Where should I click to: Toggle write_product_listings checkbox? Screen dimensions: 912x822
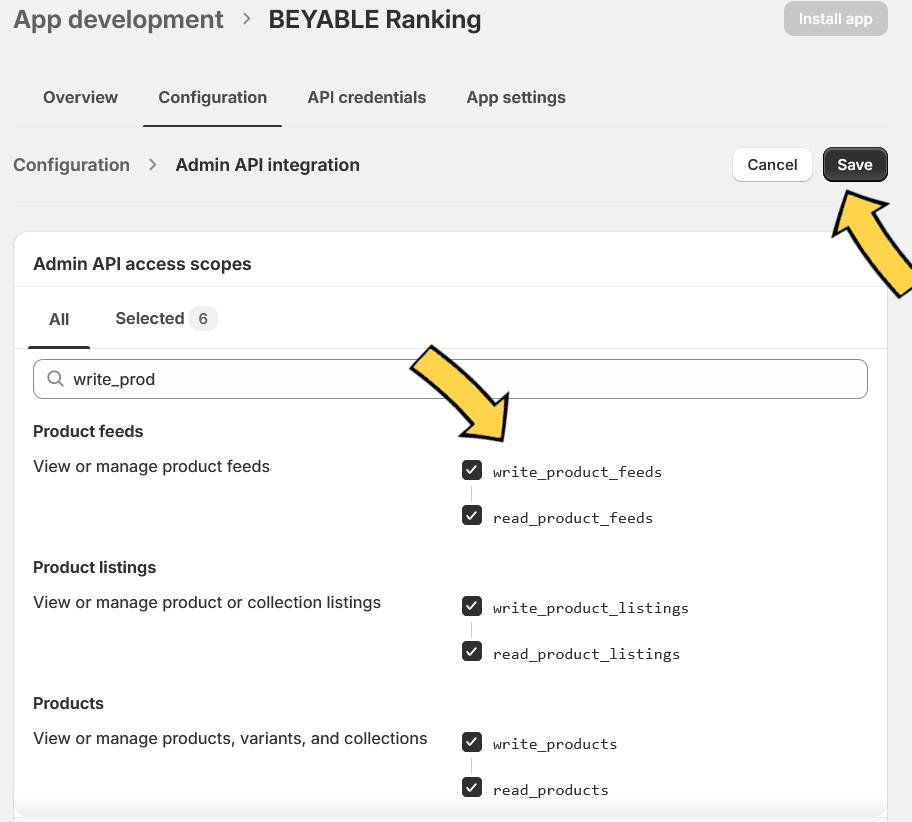[472, 606]
